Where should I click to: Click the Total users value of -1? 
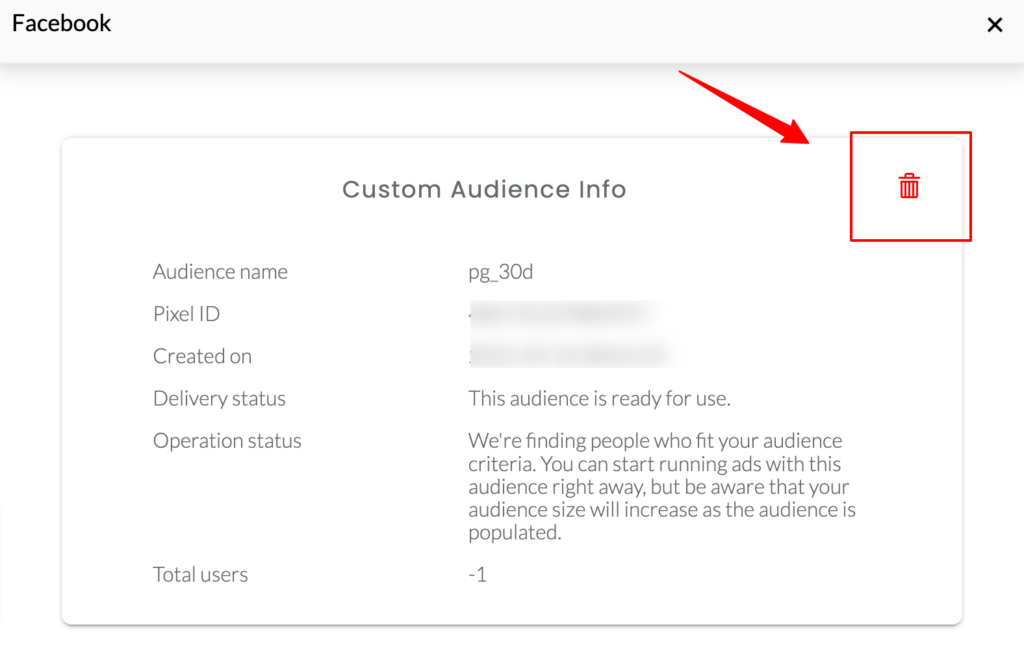click(478, 575)
